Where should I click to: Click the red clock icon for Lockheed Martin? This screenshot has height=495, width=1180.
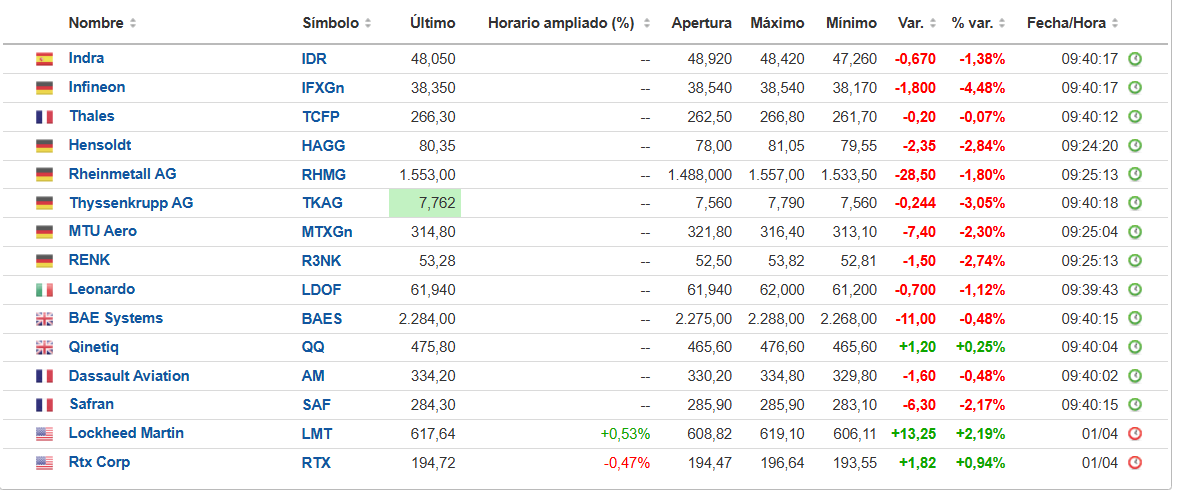click(x=1135, y=434)
